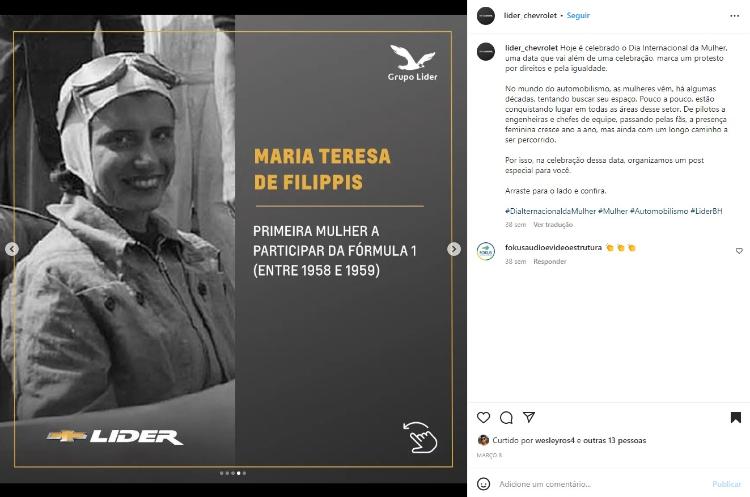Share post via paper plane icon

529,417
